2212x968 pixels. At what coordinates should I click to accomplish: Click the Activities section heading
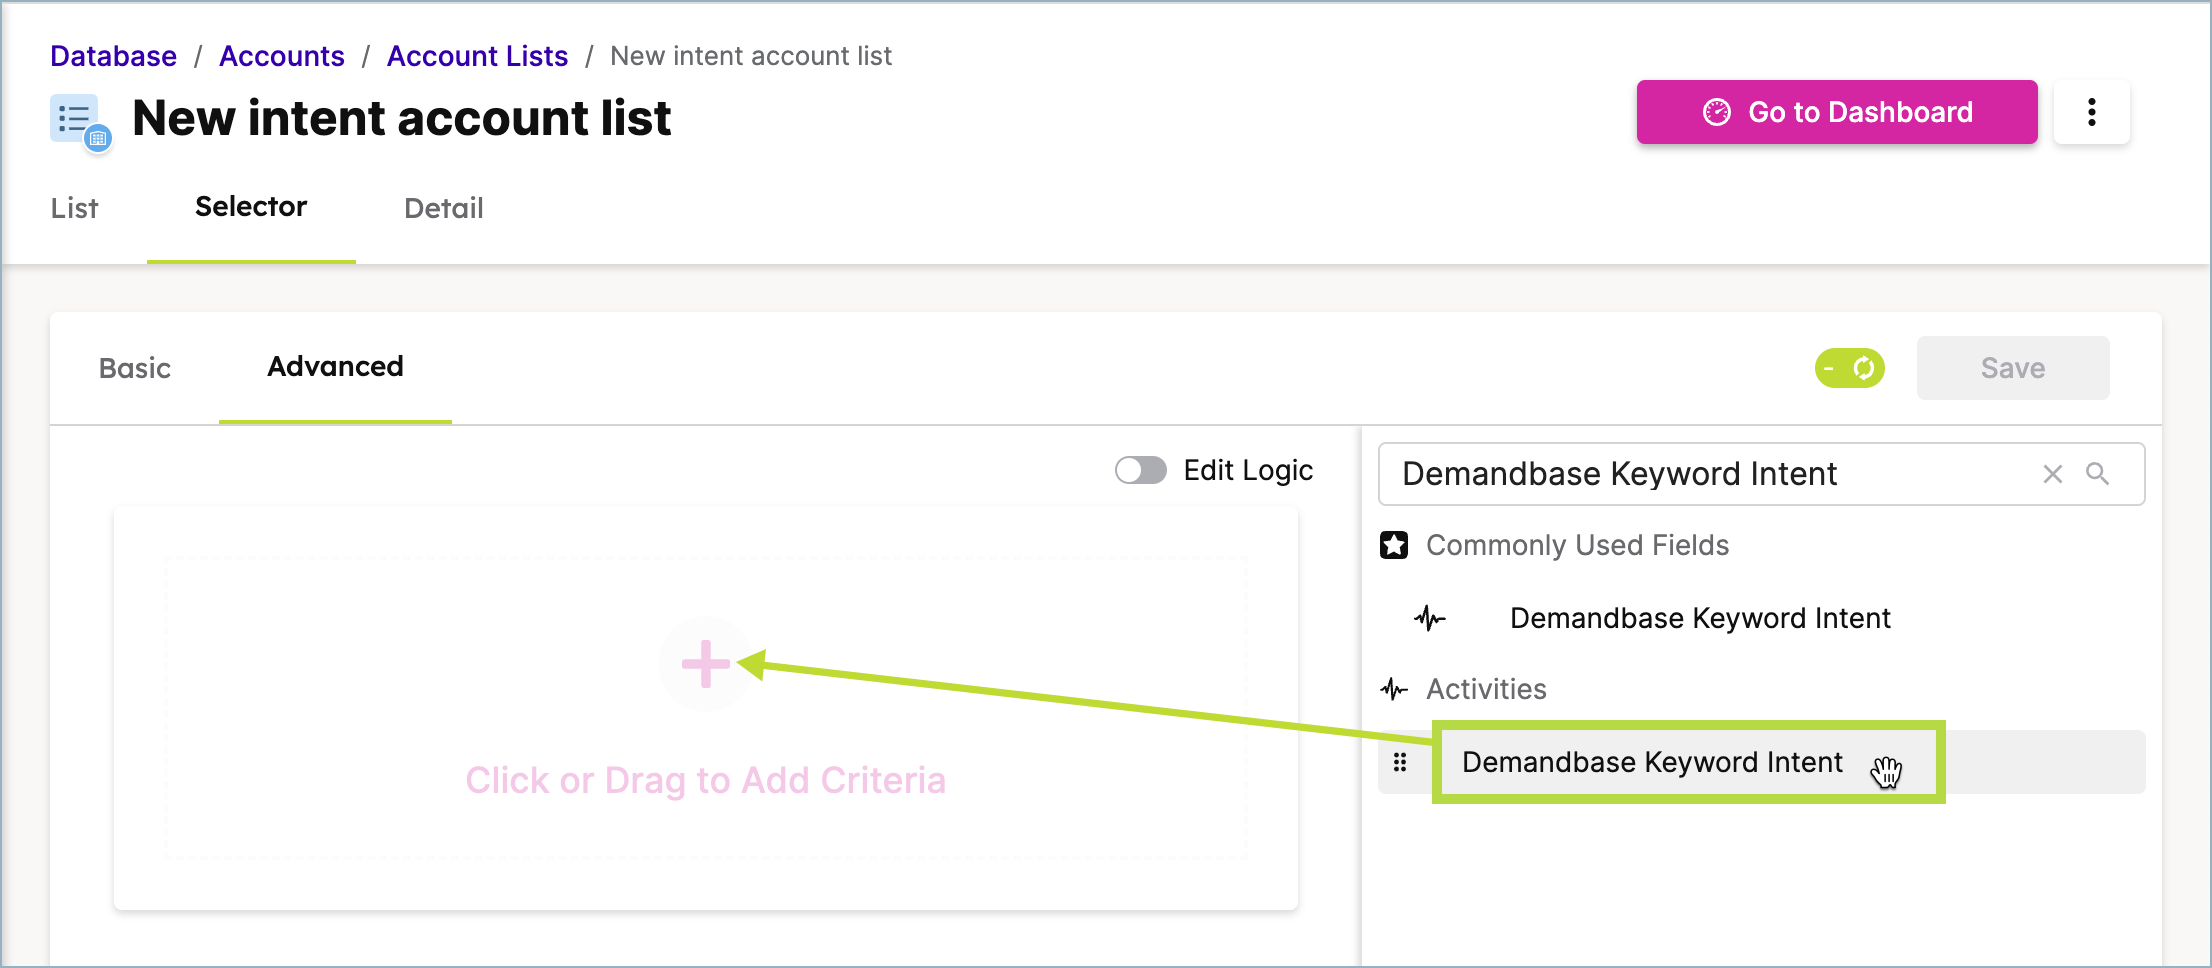coord(1486,689)
